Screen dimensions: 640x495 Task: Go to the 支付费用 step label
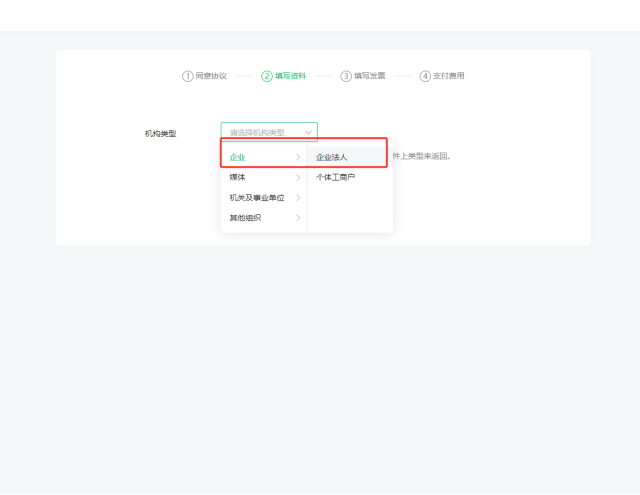coord(449,76)
